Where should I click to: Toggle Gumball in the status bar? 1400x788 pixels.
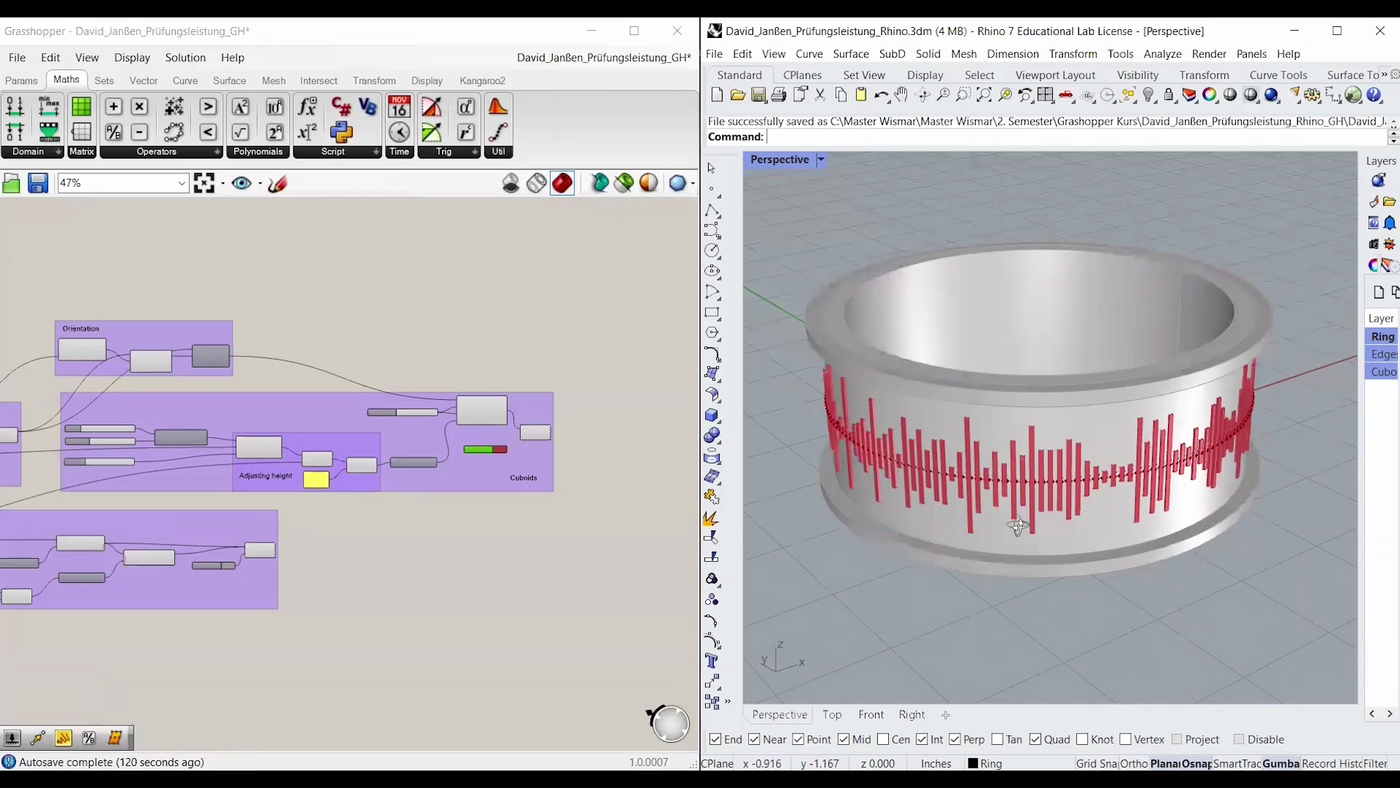point(1280,764)
